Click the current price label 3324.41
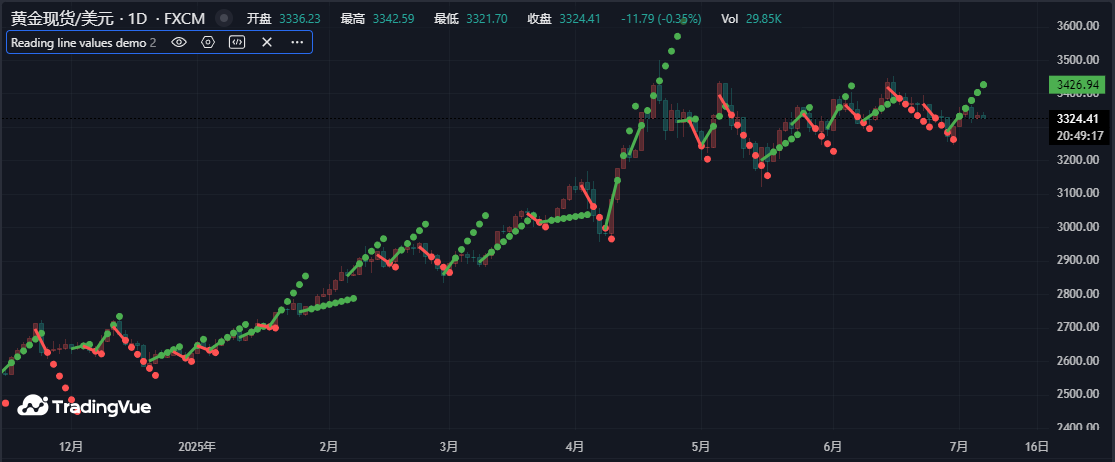 pos(1080,119)
